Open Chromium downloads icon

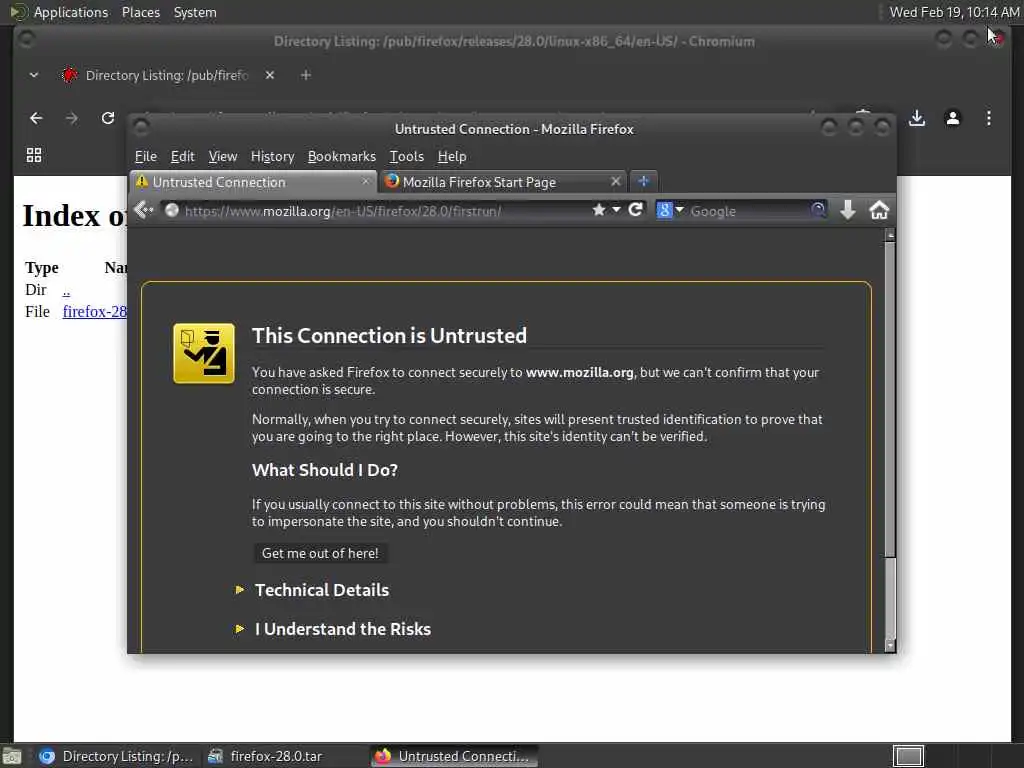point(917,118)
